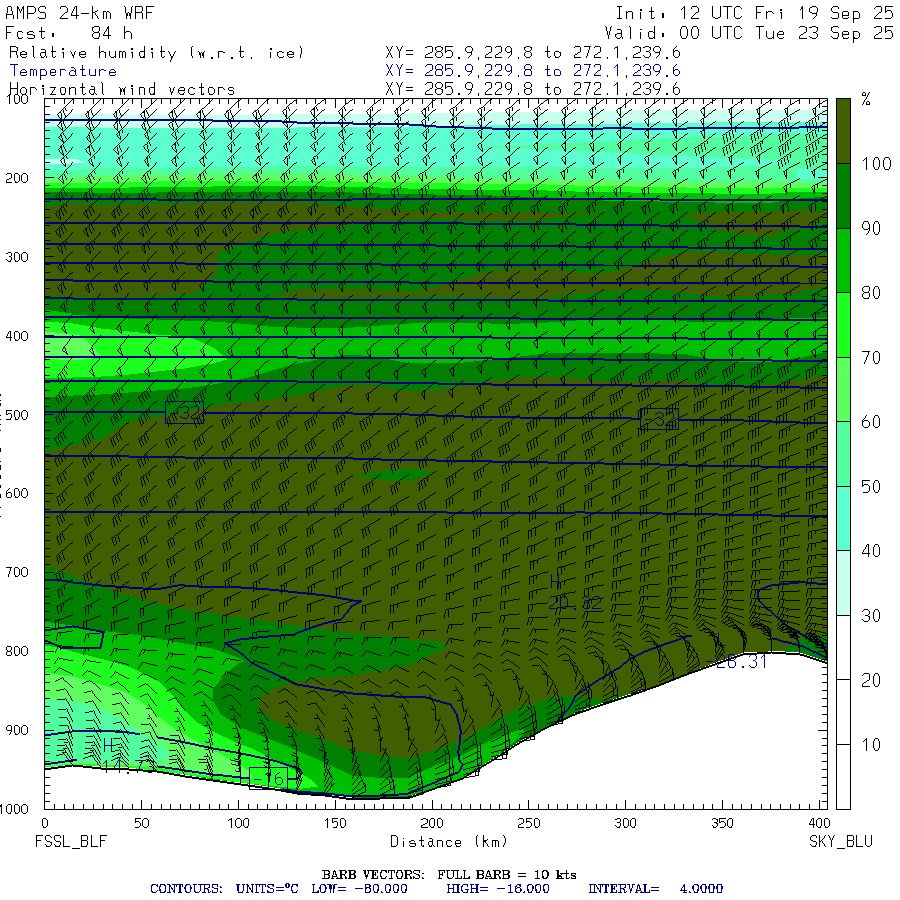The height and width of the screenshot is (900, 900).
Task: Select 'Valid: 00 UTC Tue 23 Sep 25'
Action: (x=748, y=33)
